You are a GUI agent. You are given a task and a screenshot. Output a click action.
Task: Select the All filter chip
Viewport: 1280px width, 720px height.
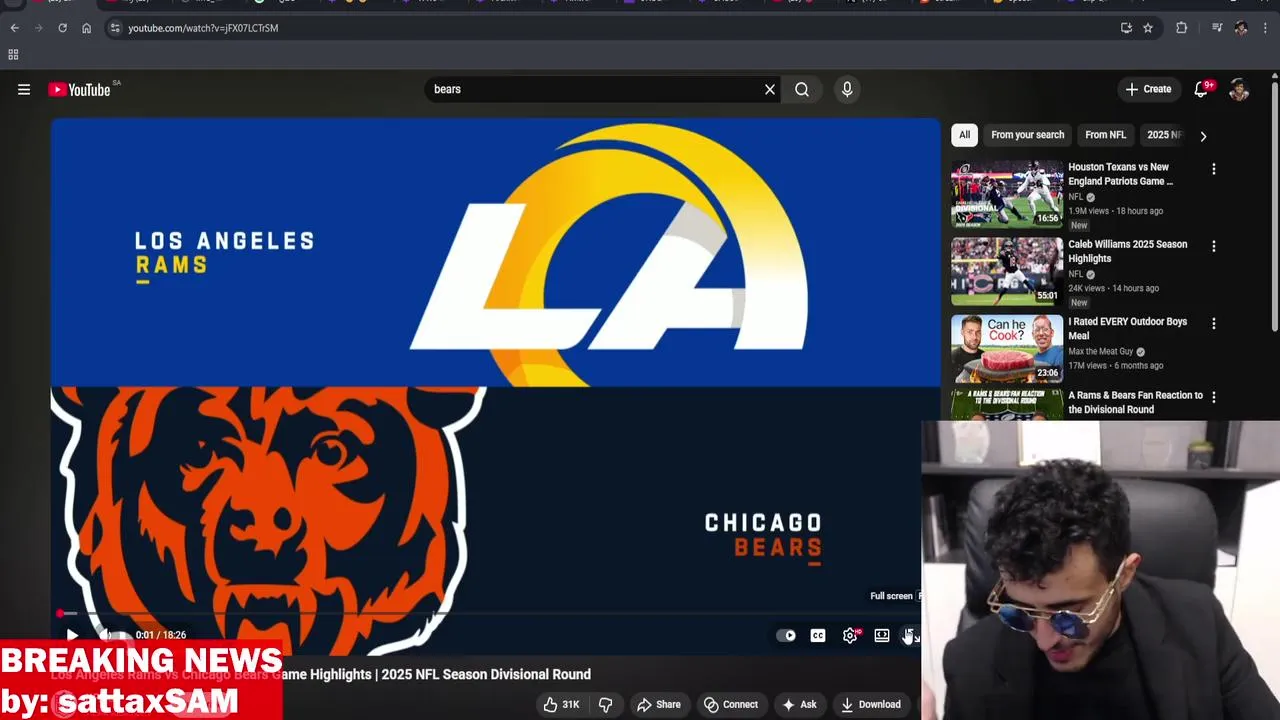tap(964, 134)
